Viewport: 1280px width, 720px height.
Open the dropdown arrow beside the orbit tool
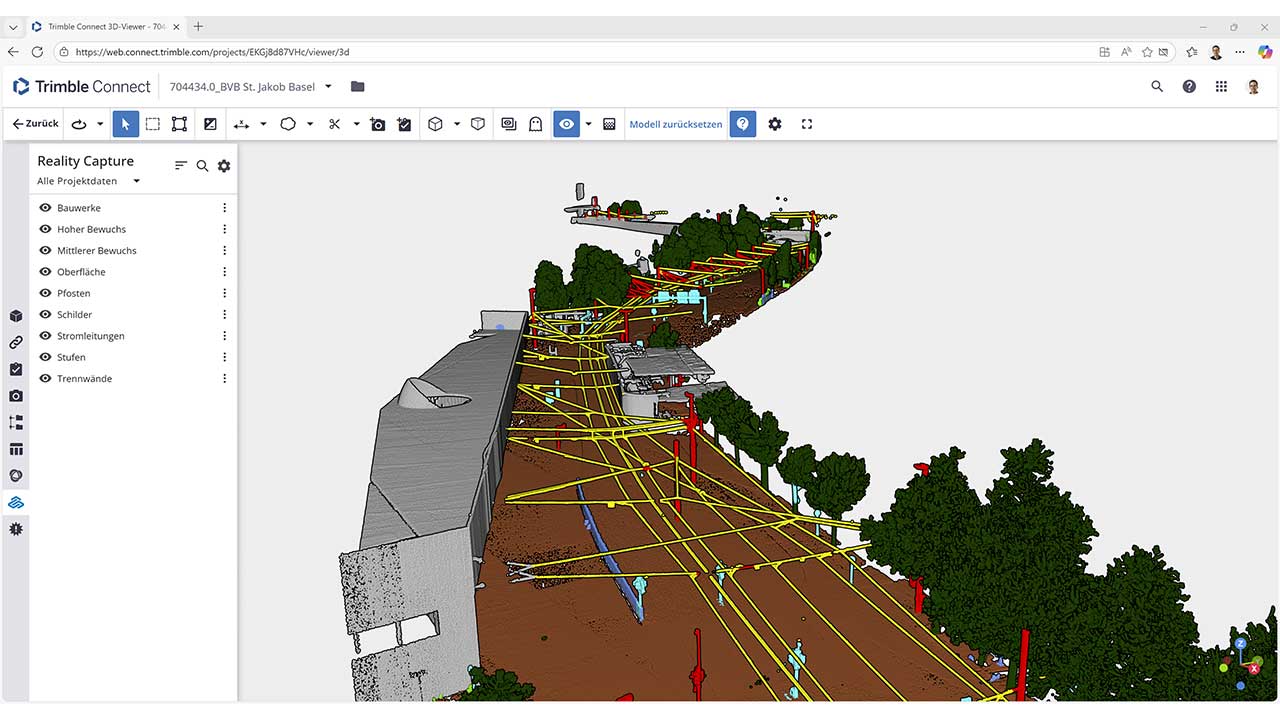coord(100,124)
